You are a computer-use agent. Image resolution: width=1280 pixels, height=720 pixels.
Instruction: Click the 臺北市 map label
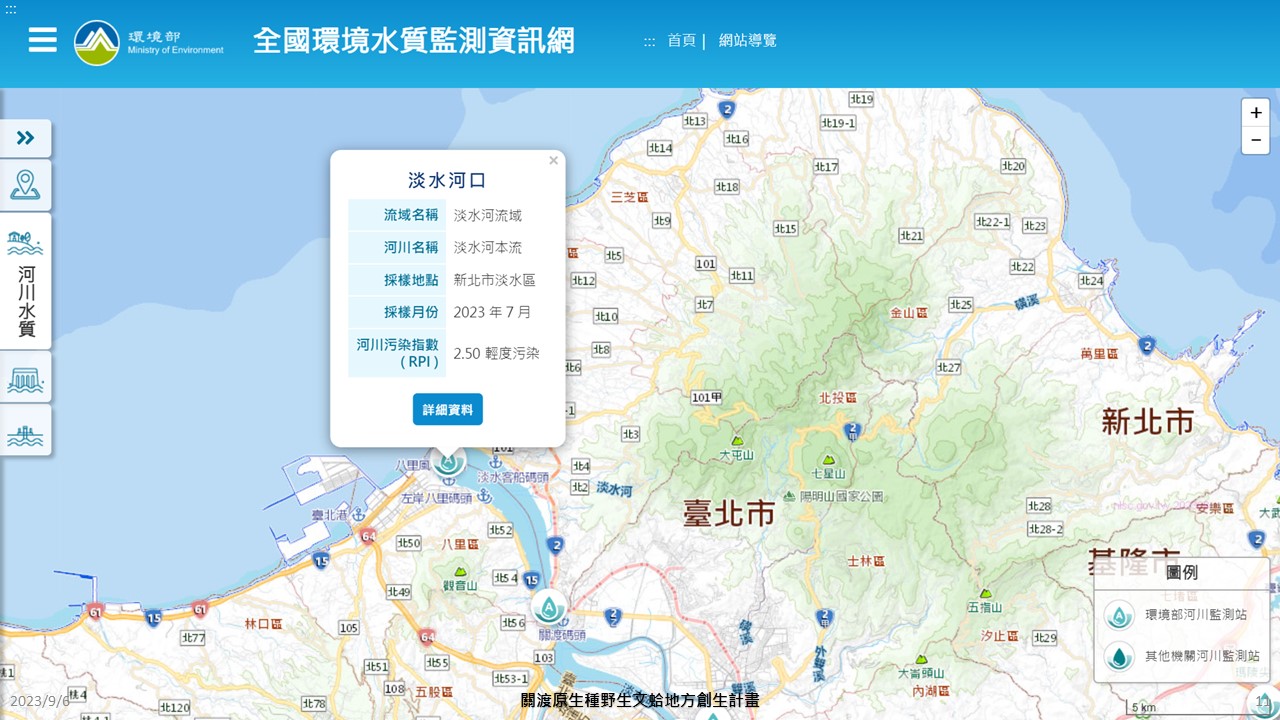(729, 514)
